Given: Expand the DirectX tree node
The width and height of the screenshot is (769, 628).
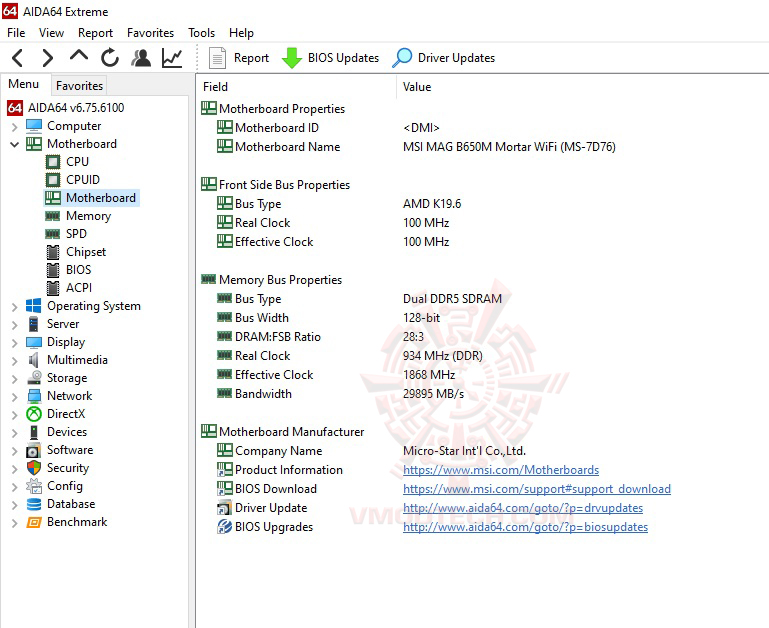Looking at the screenshot, I should pyautogui.click(x=15, y=415).
